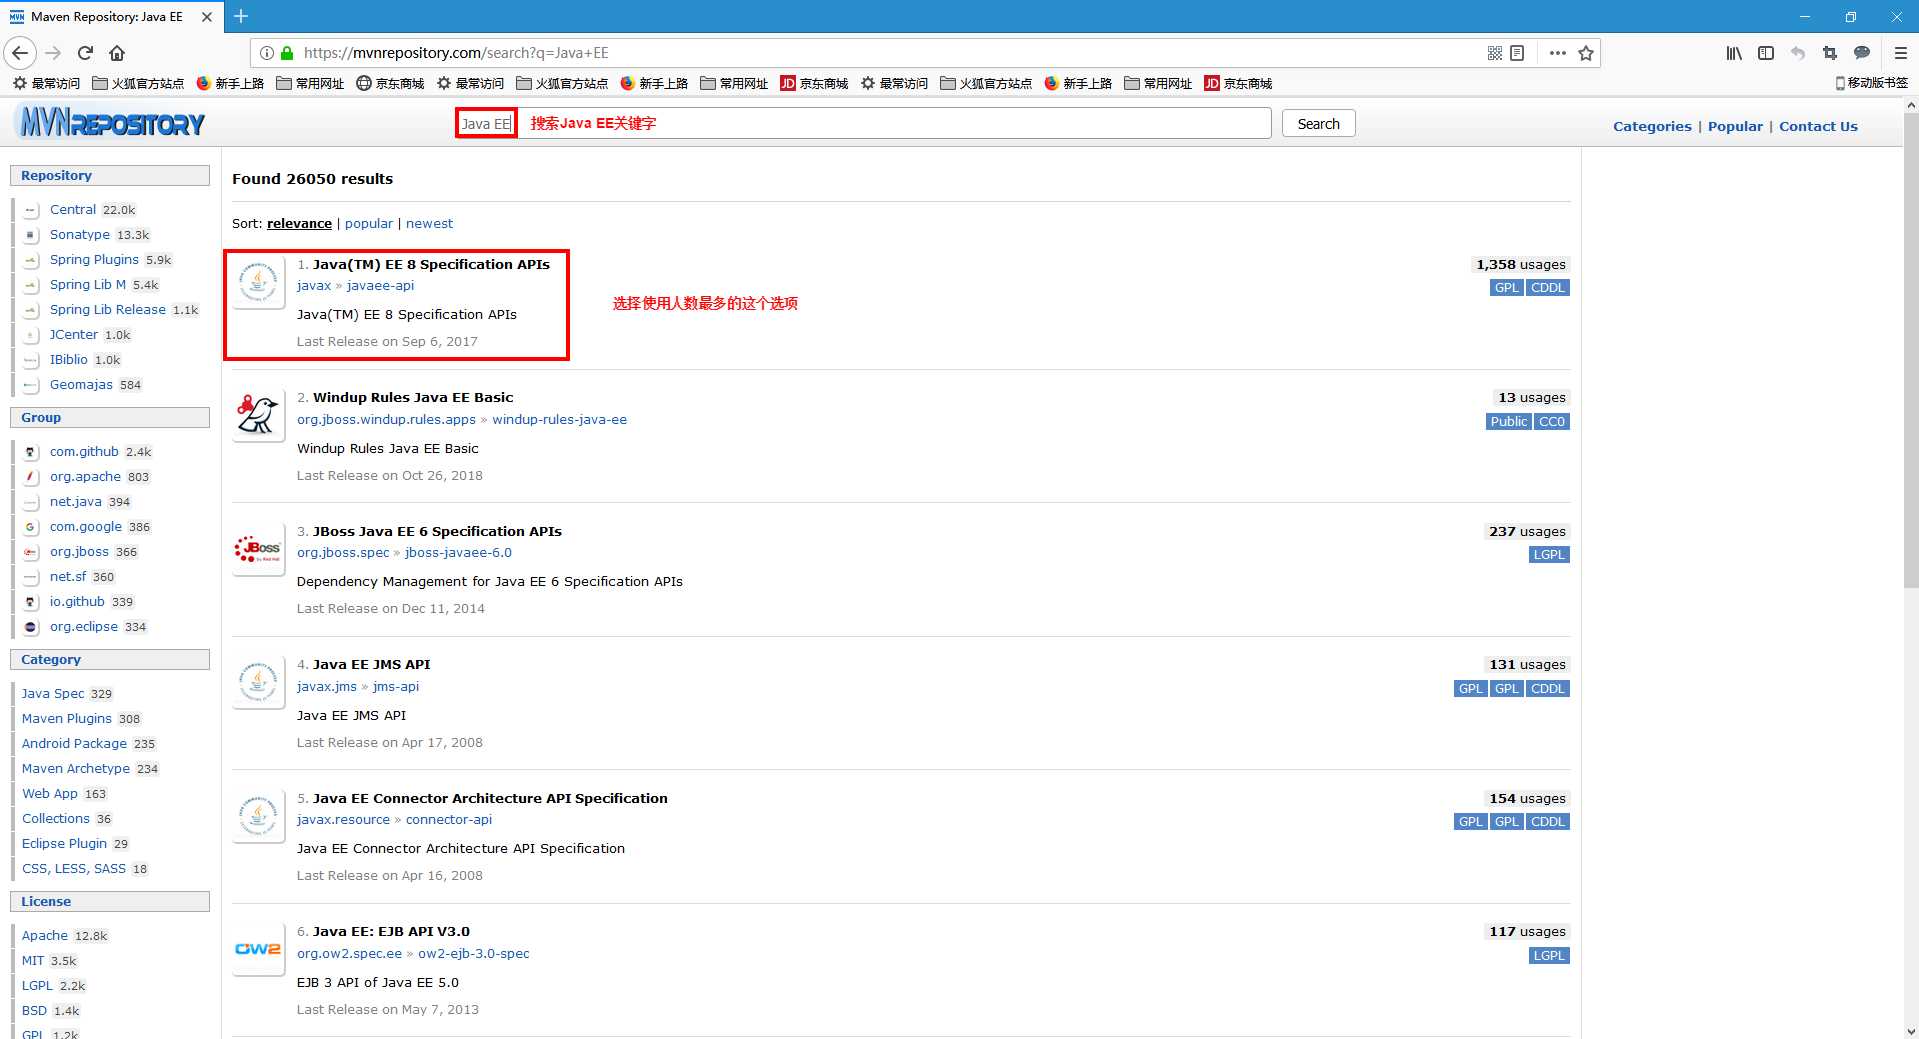Open page actions three-dots menu
Viewport: 1919px width, 1039px height.
(1557, 53)
